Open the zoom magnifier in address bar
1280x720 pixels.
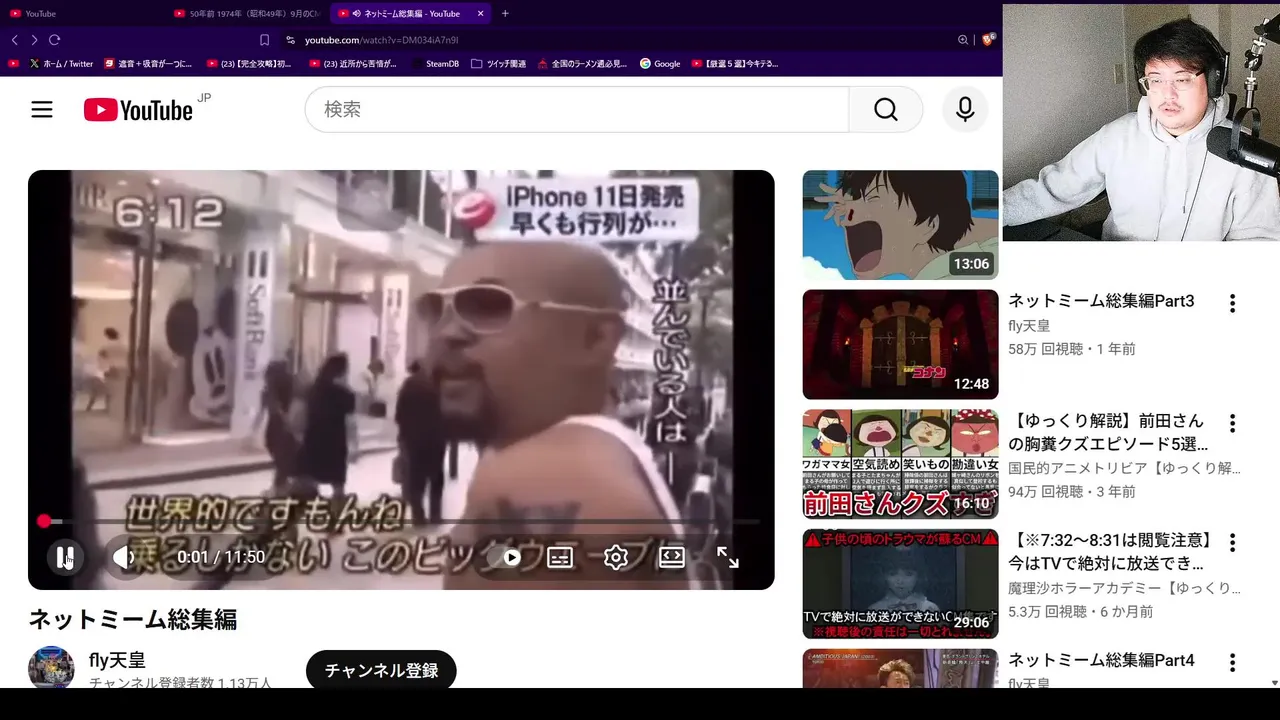[963, 40]
